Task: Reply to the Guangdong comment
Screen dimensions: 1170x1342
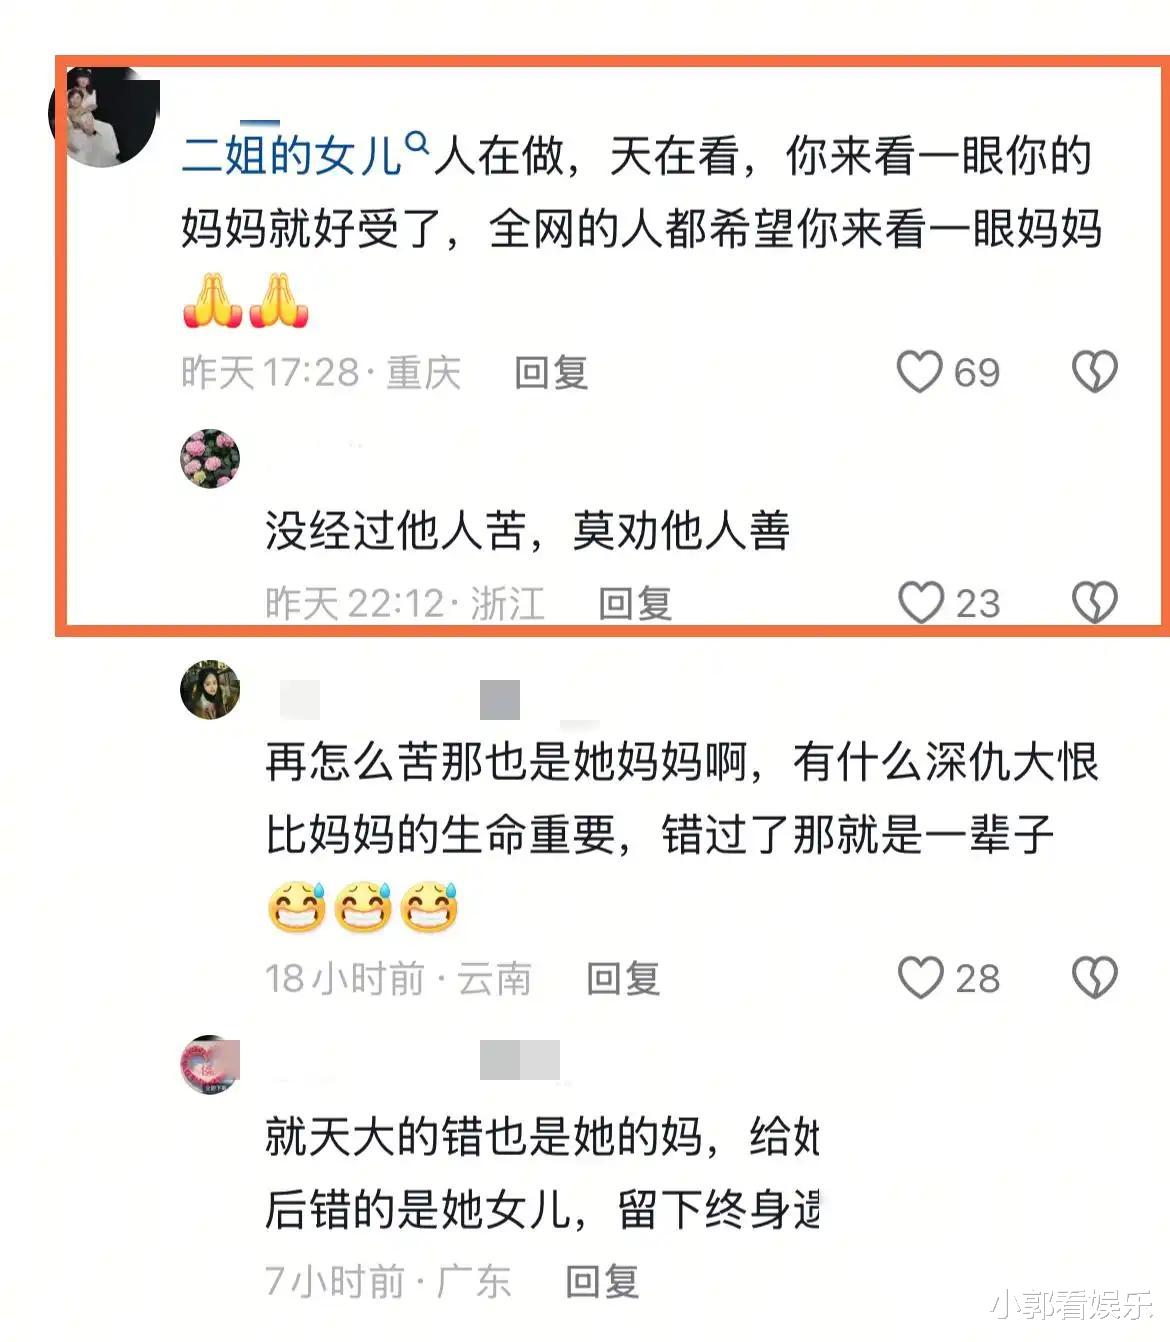Action: [602, 1281]
